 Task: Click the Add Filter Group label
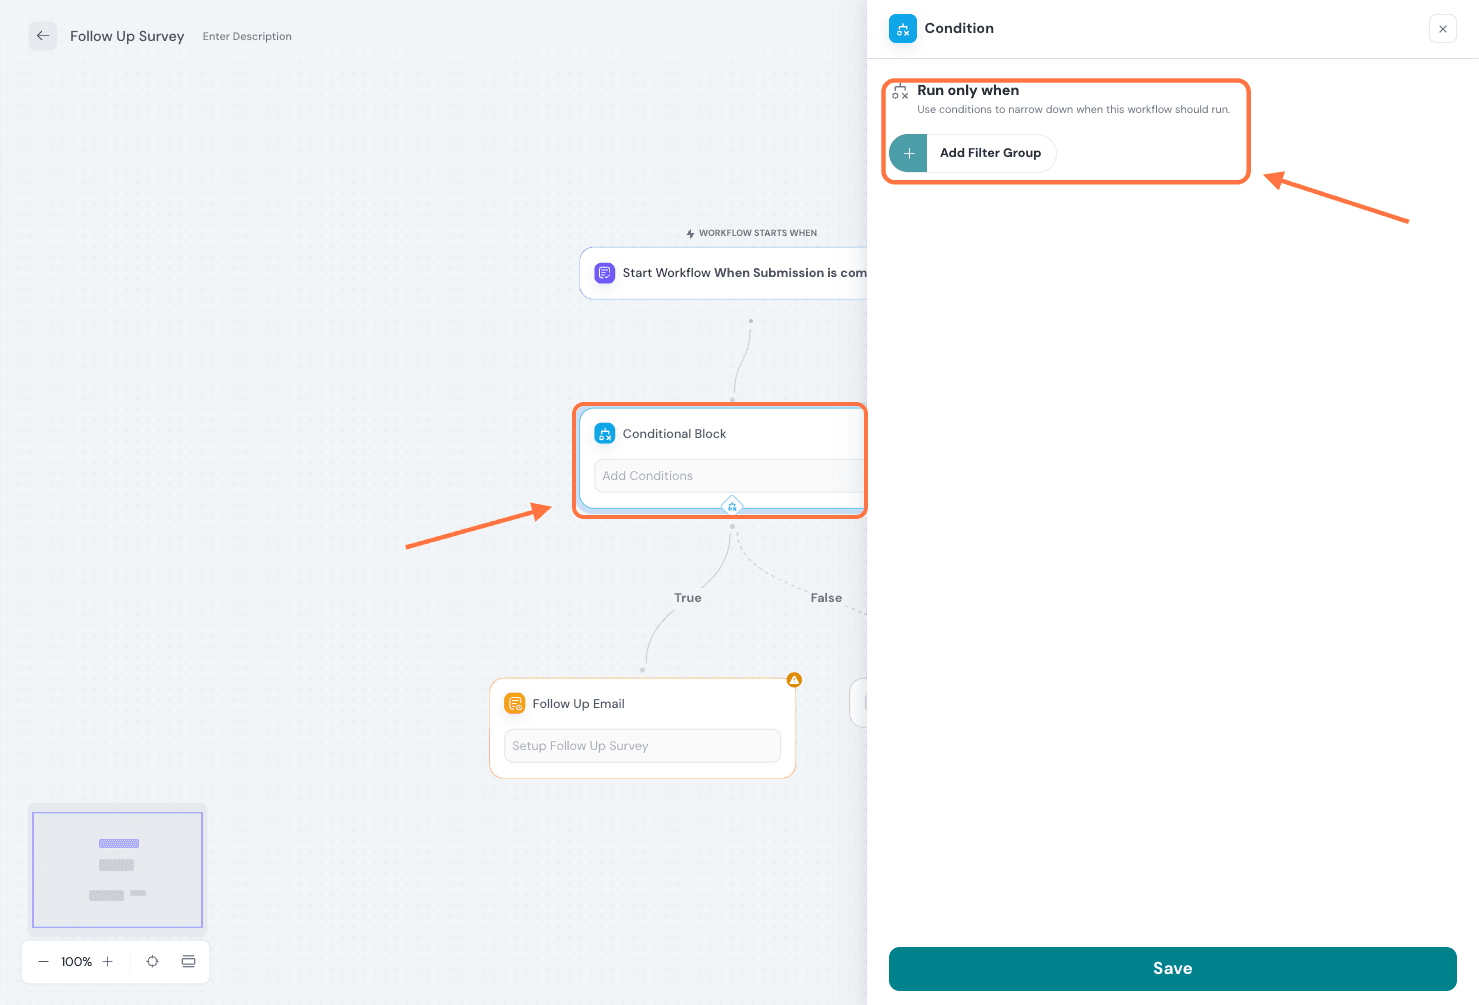point(990,153)
